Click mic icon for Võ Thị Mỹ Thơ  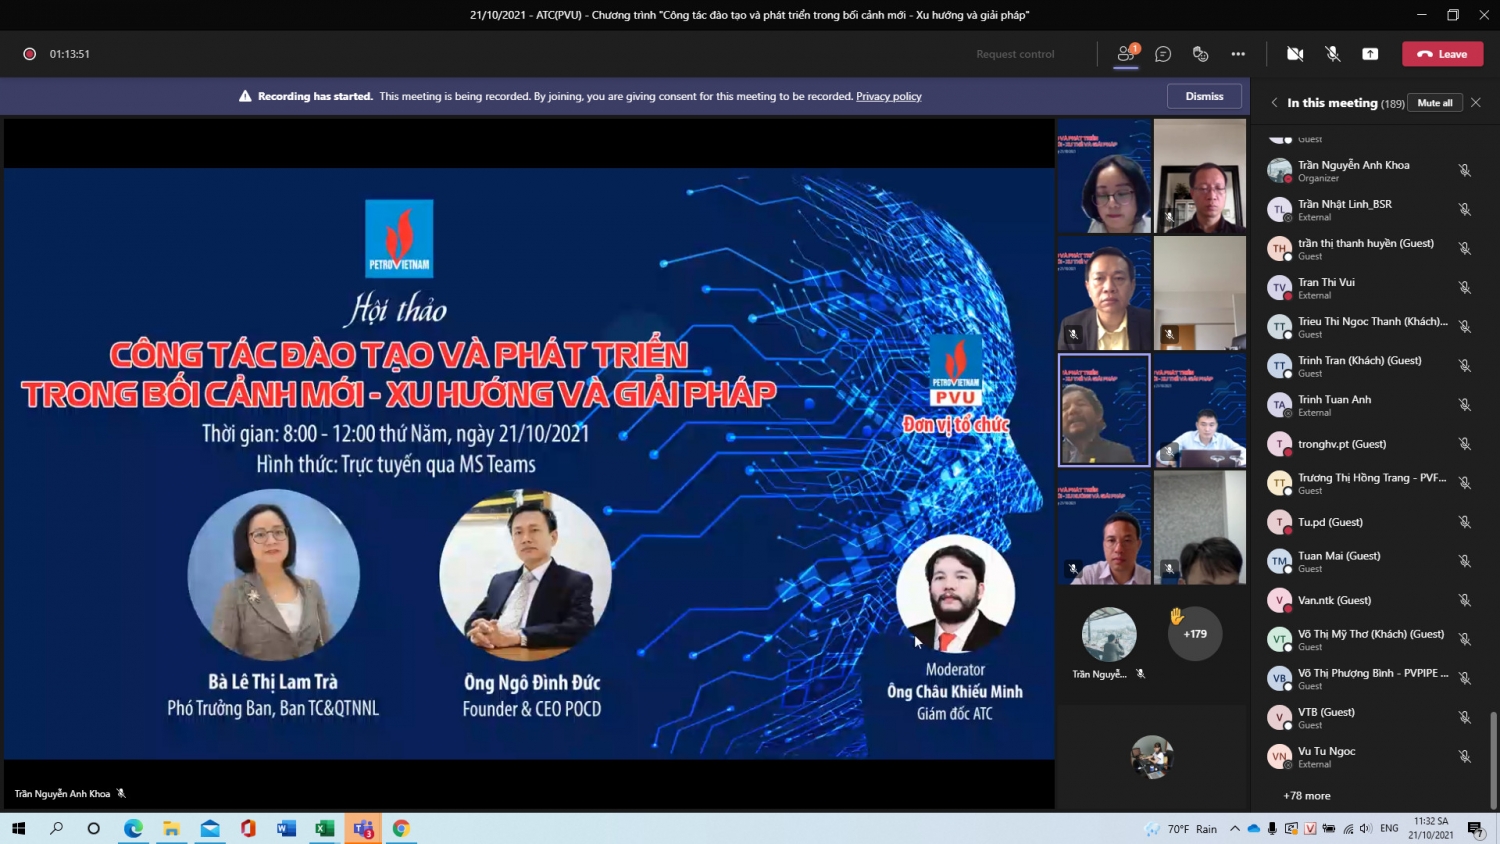[x=1464, y=639]
